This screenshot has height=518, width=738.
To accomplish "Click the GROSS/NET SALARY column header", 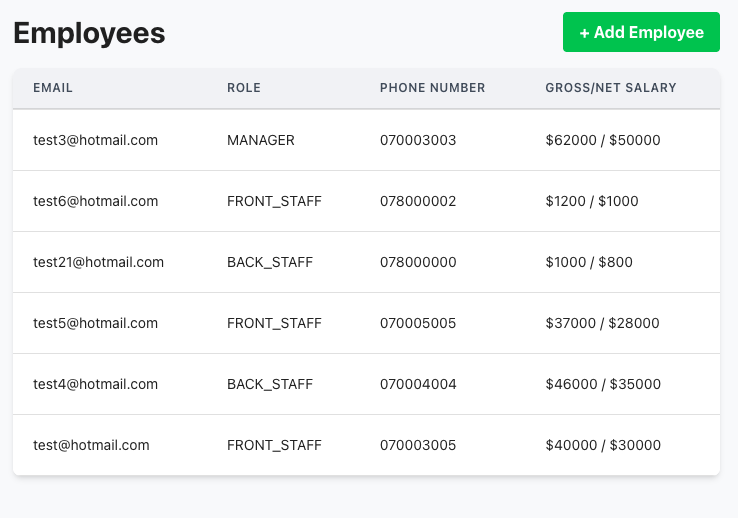I will point(610,88).
